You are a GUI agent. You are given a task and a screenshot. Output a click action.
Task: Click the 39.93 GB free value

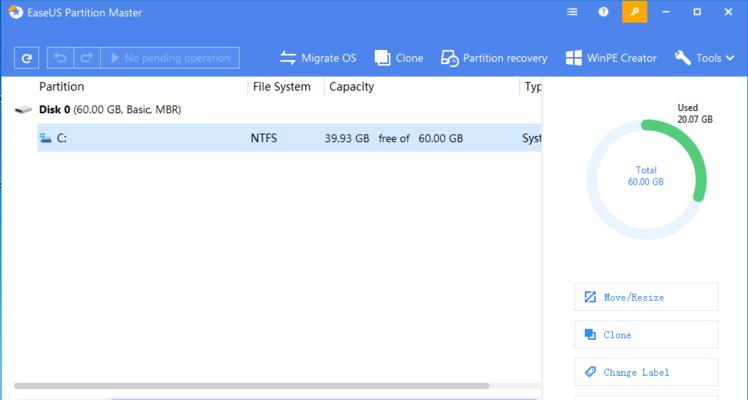[x=347, y=138]
